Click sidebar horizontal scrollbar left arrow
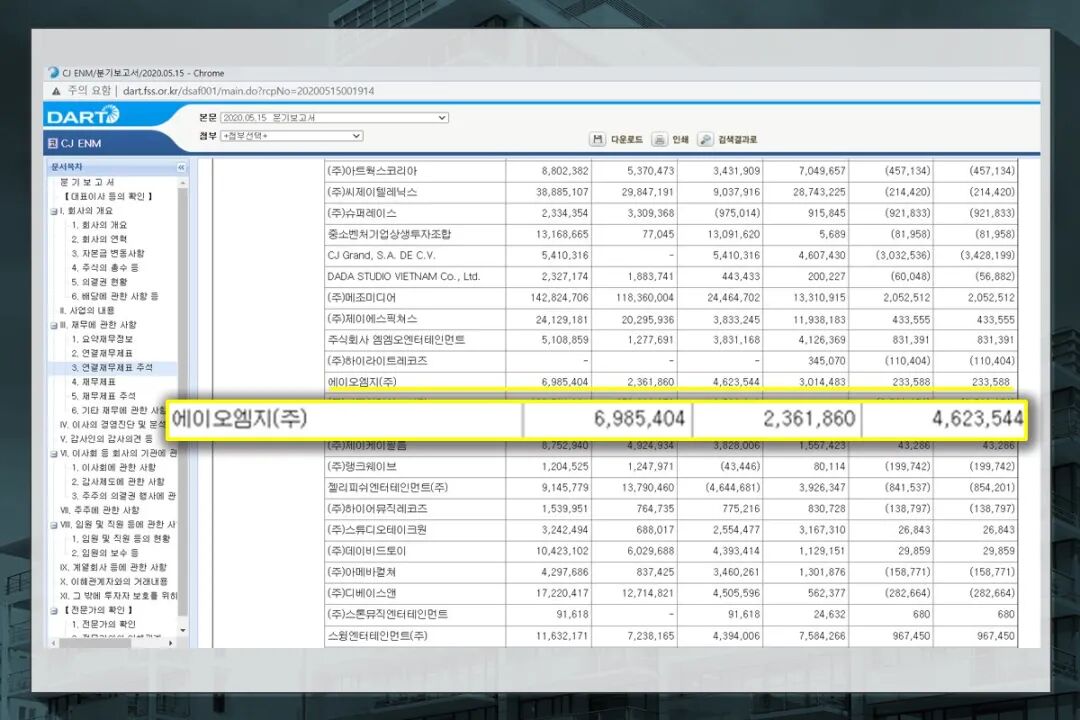The height and width of the screenshot is (720, 1080). click(x=54, y=643)
